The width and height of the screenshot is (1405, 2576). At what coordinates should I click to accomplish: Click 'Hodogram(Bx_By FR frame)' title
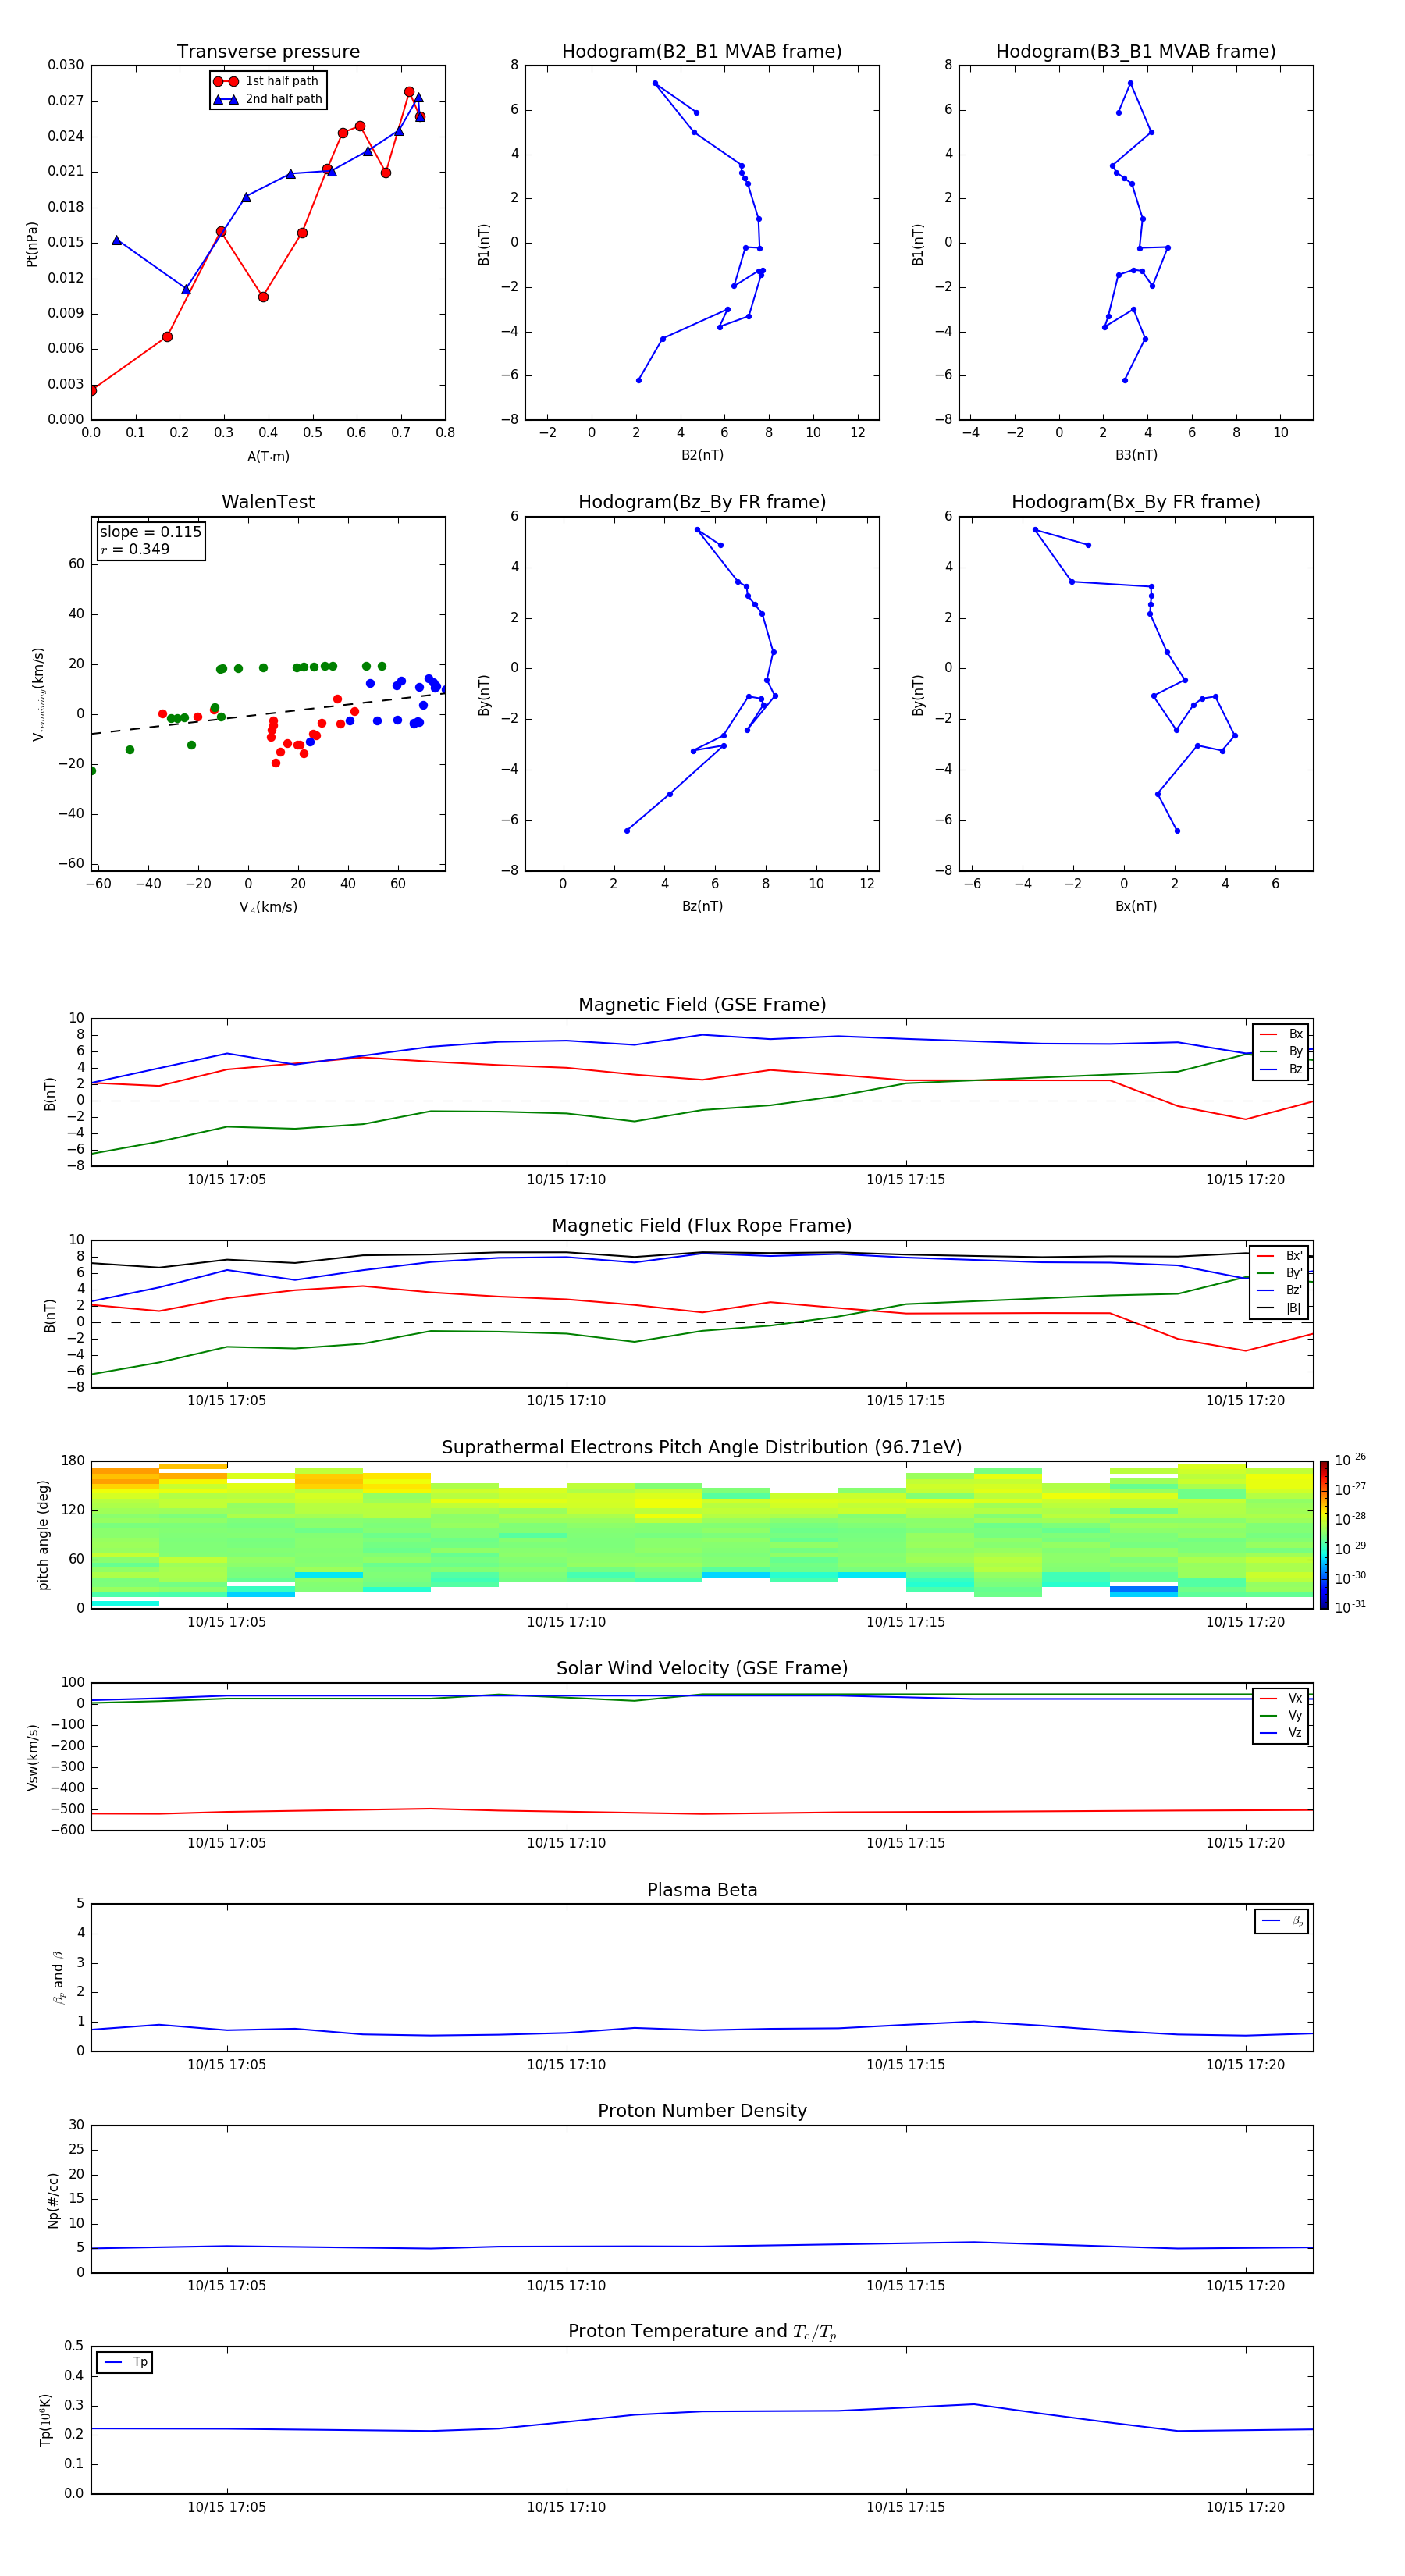pos(1136,502)
